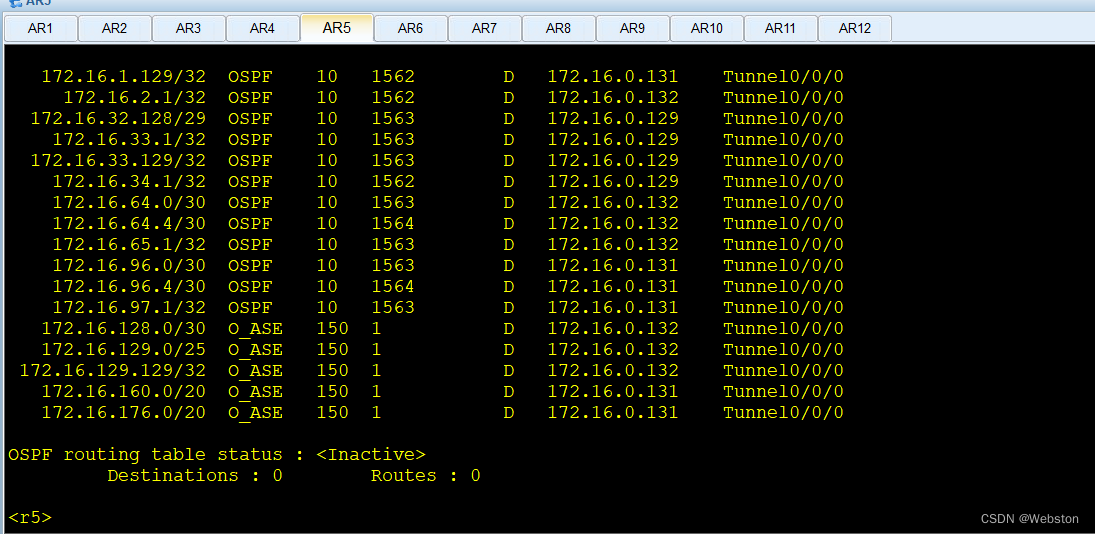Click the OSPF routing table status line

click(x=216, y=454)
